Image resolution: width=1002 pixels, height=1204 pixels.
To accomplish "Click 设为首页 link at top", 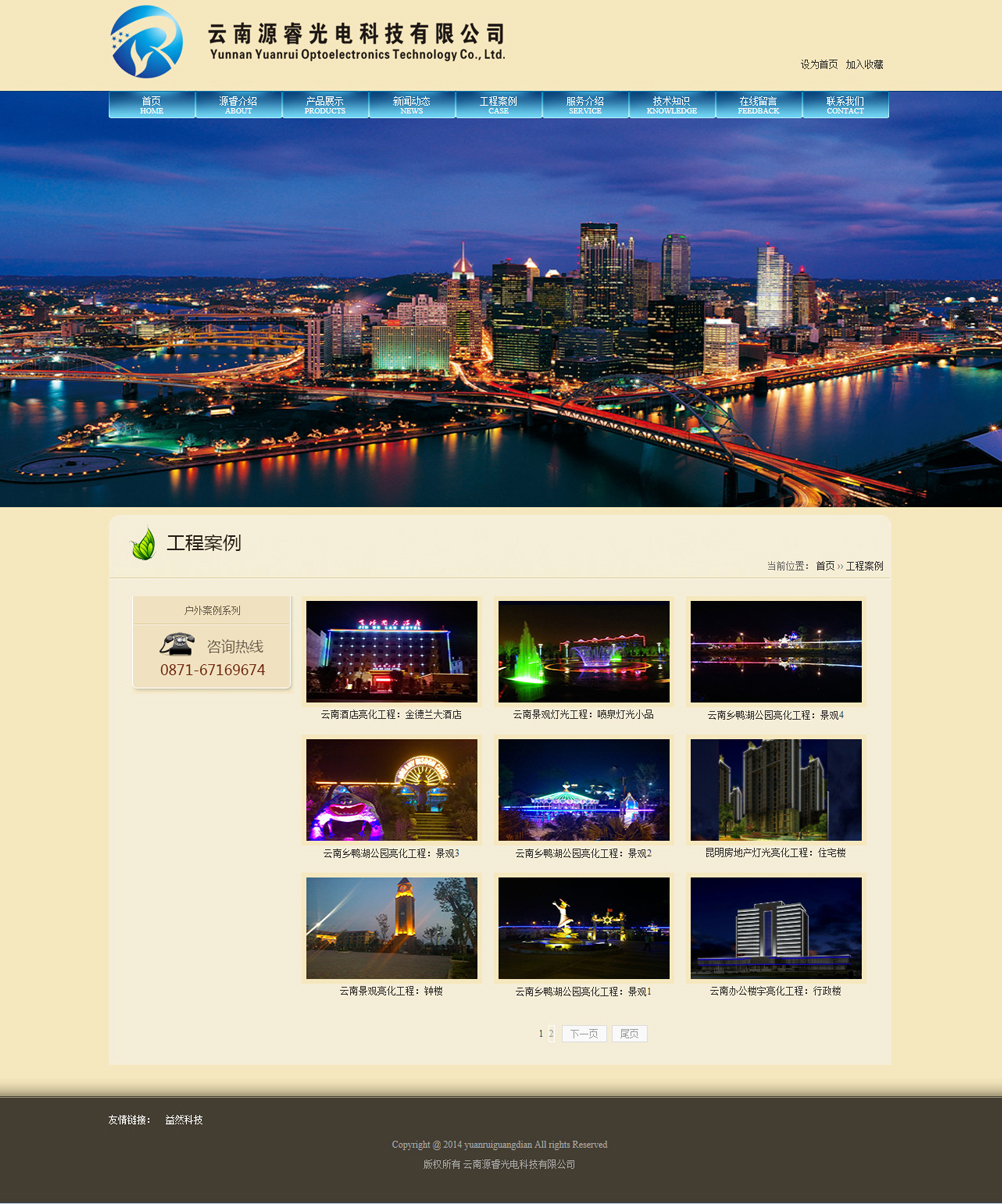I will (819, 65).
